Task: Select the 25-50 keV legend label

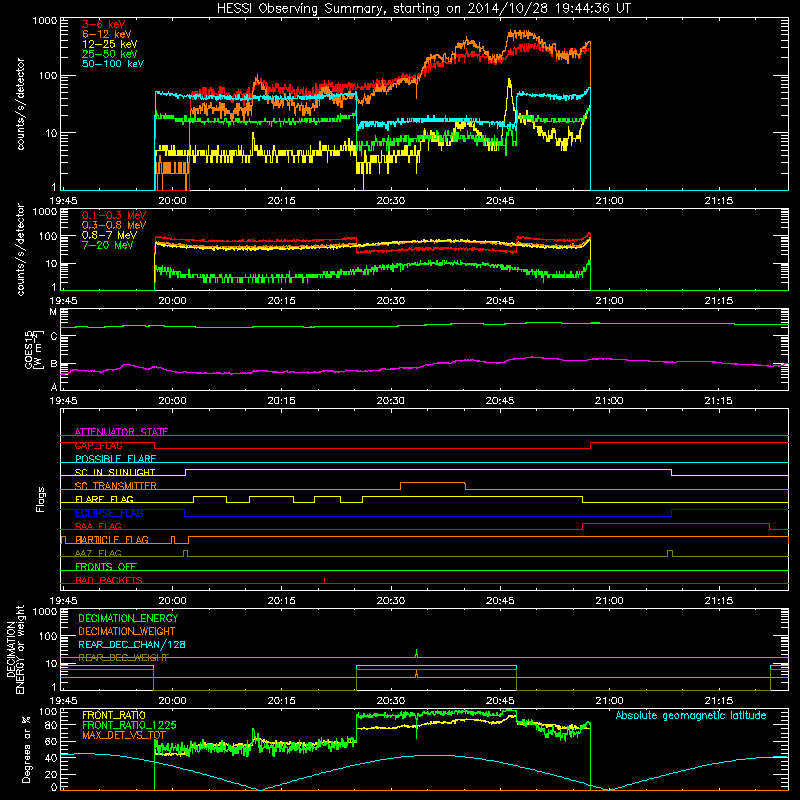Action: point(110,54)
